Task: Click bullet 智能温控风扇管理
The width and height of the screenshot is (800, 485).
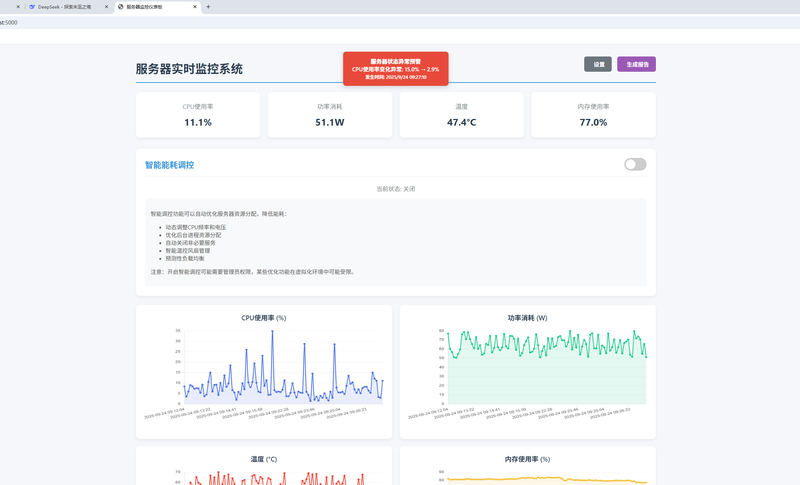Action: pyautogui.click(x=188, y=250)
